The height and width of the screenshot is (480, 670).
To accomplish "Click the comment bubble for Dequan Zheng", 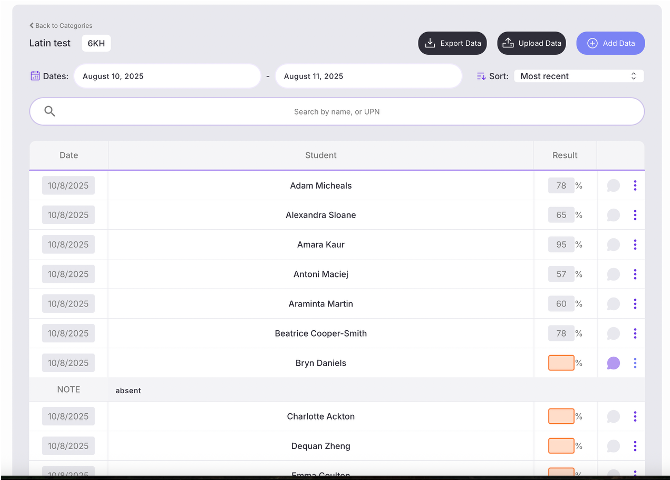I will pos(613,446).
